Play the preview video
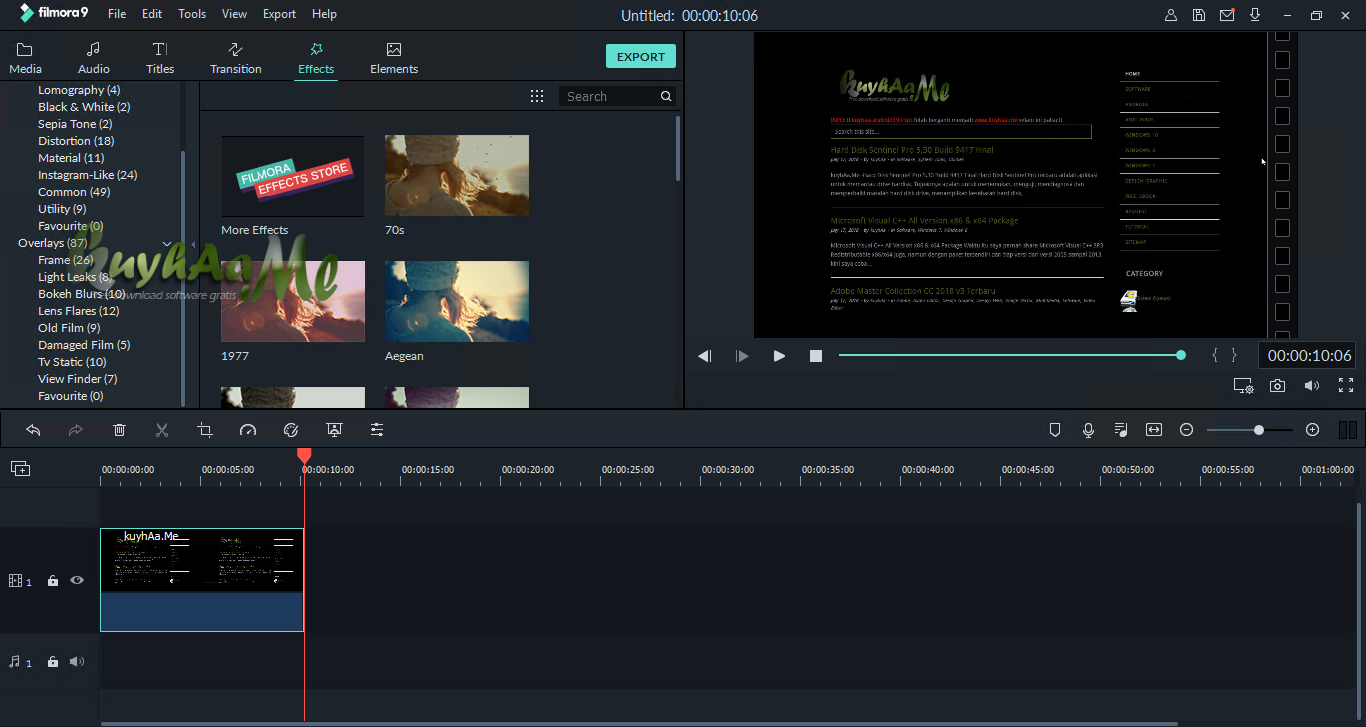 point(779,356)
